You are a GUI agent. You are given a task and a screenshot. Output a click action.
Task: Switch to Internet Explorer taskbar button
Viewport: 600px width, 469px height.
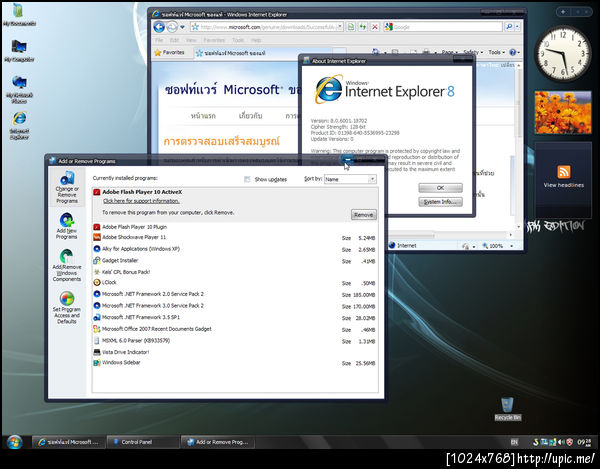(x=68, y=442)
